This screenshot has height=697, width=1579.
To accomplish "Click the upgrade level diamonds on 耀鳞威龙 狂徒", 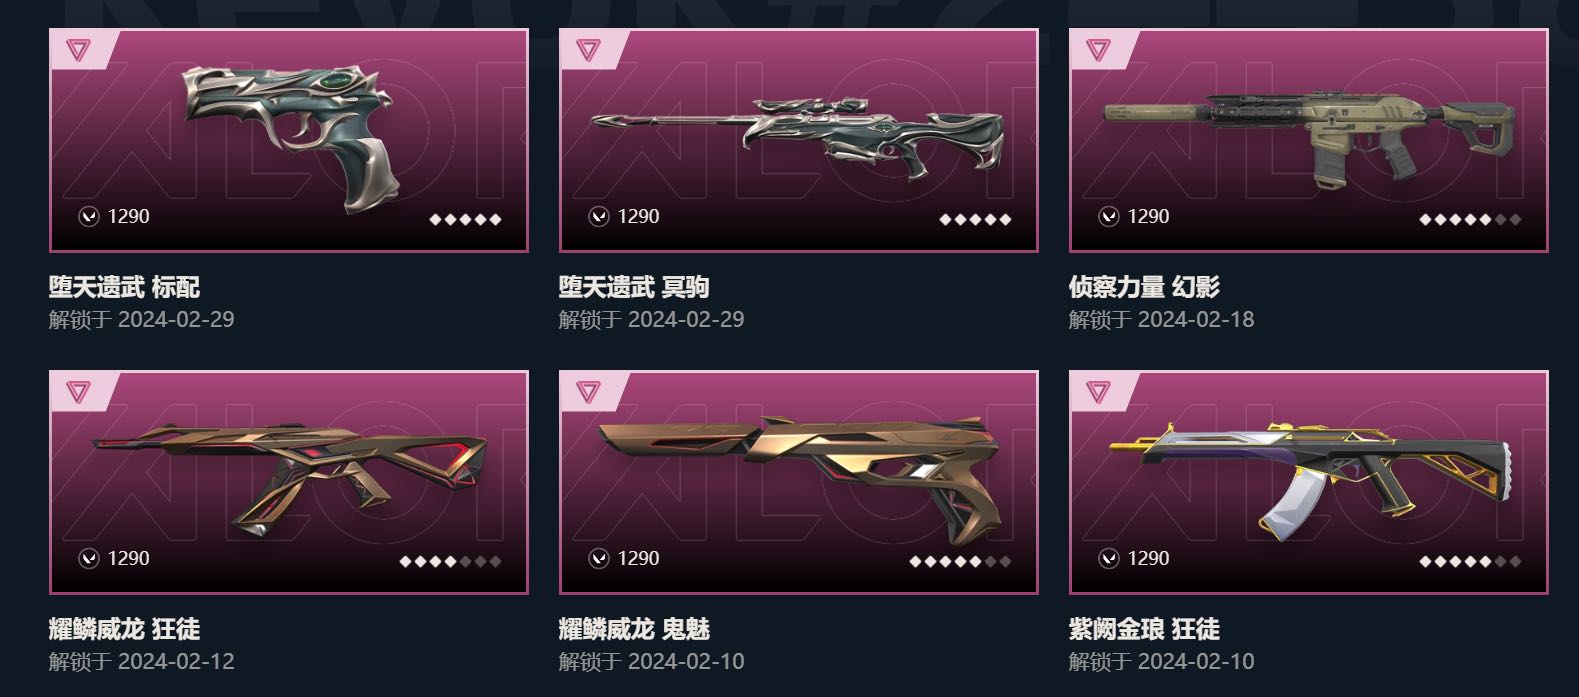I will (x=450, y=561).
